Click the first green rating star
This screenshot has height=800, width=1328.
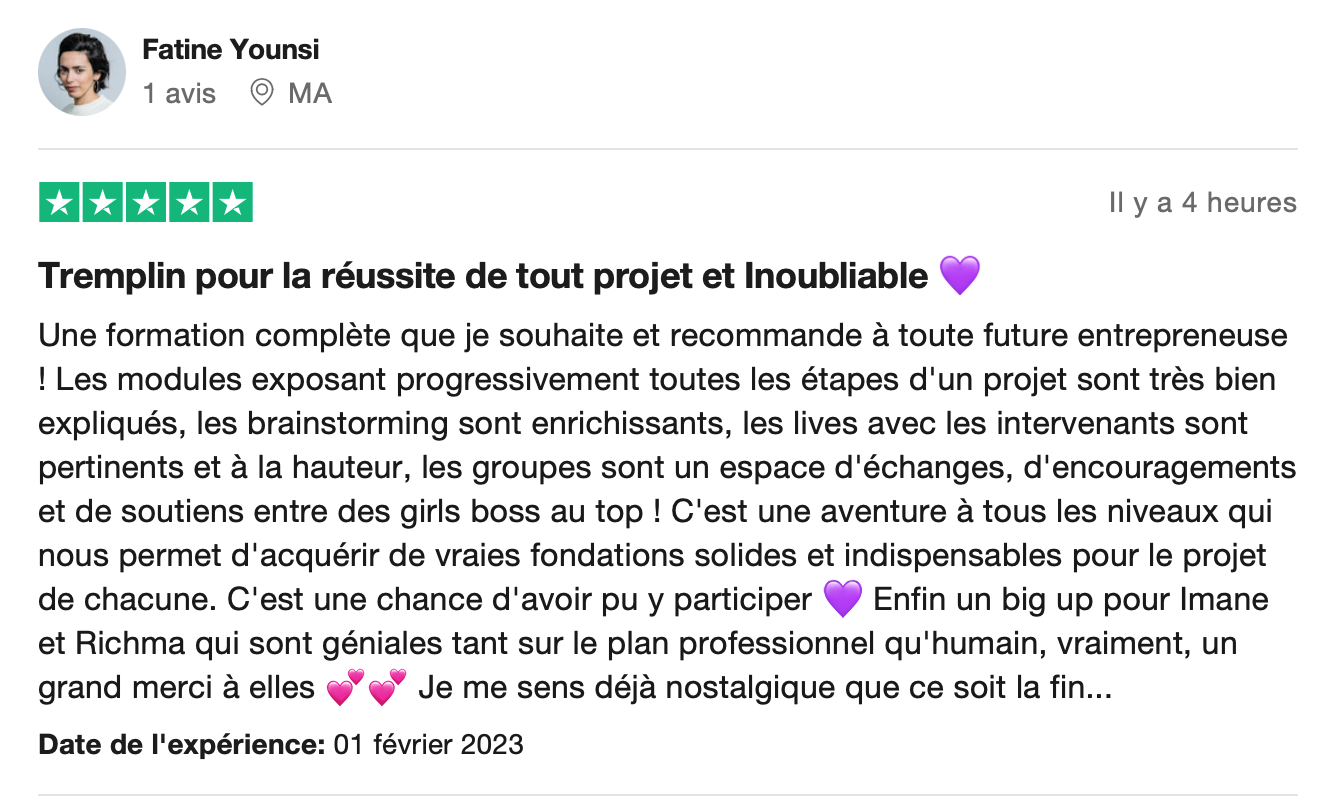pos(60,203)
